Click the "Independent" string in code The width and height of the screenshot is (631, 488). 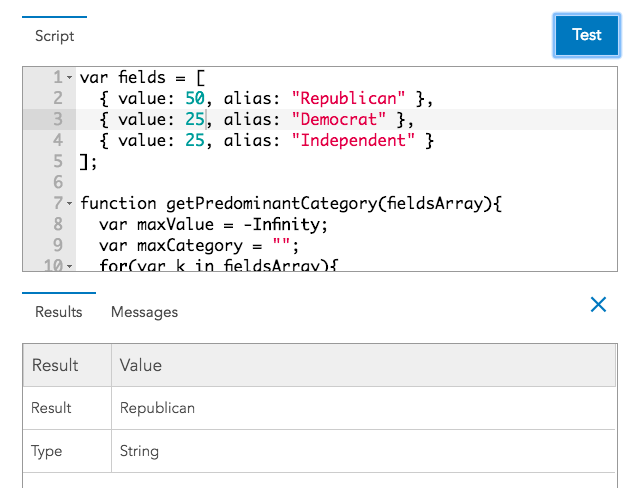click(352, 141)
